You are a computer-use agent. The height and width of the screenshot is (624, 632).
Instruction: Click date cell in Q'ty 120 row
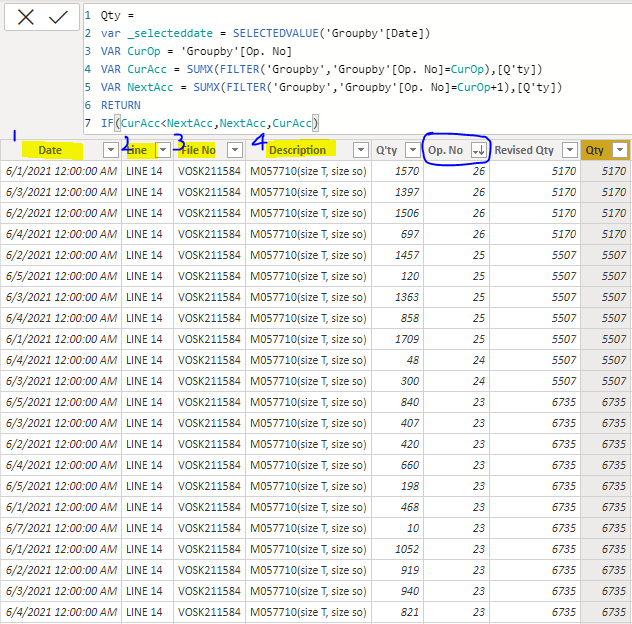click(x=61, y=276)
